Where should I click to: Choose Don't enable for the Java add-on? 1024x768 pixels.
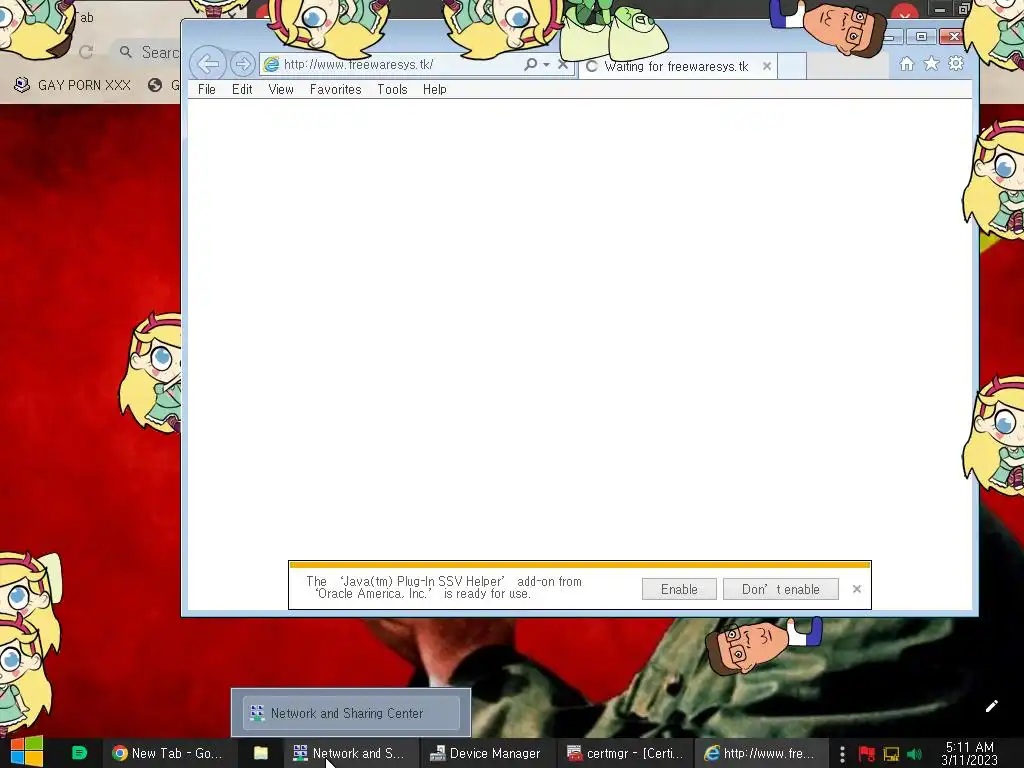click(780, 589)
